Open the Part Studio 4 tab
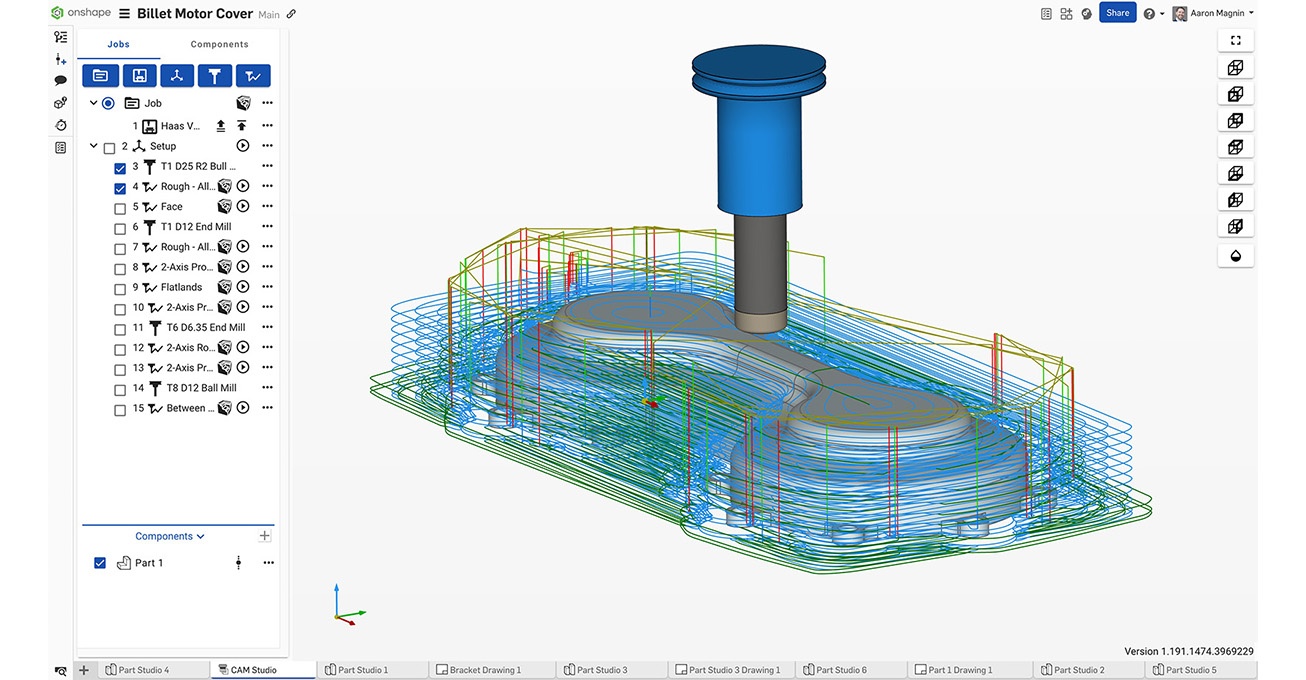The image size is (1306, 680). [x=154, y=670]
